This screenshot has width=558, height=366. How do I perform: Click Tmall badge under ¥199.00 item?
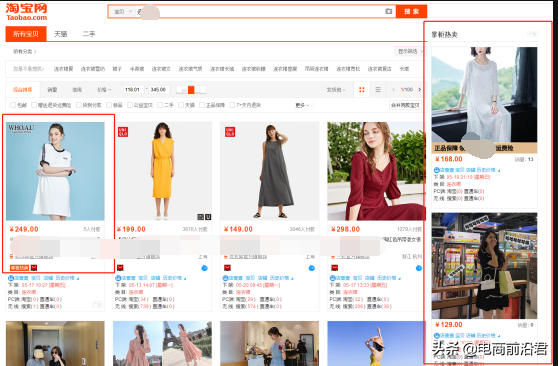click(120, 267)
